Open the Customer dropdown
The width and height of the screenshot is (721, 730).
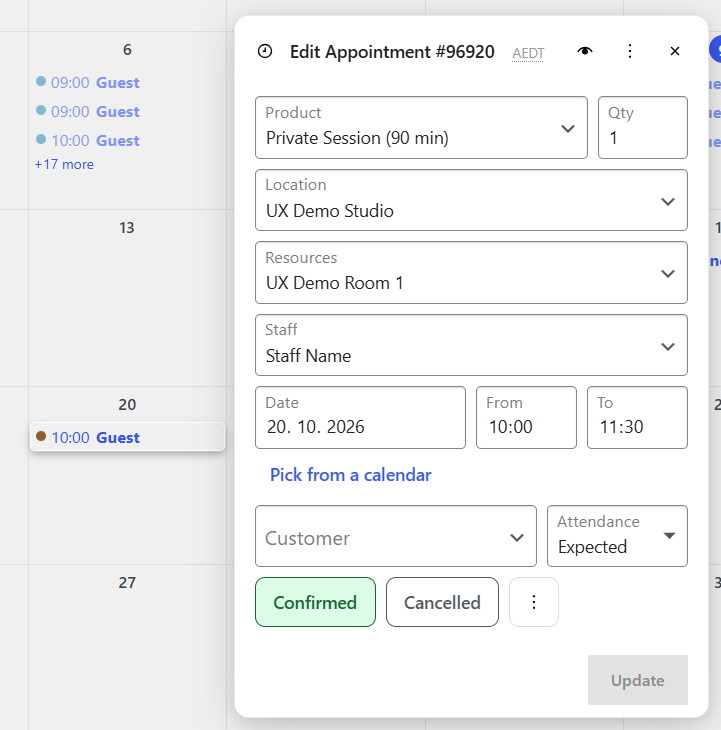pyautogui.click(x=396, y=536)
